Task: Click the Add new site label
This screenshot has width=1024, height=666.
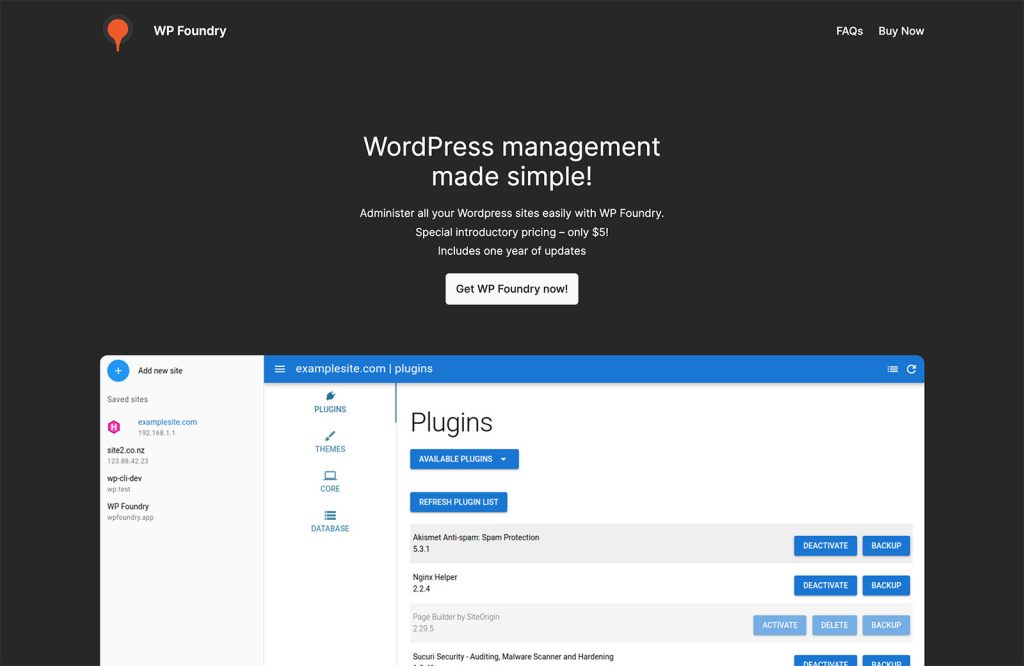Action: 160,370
